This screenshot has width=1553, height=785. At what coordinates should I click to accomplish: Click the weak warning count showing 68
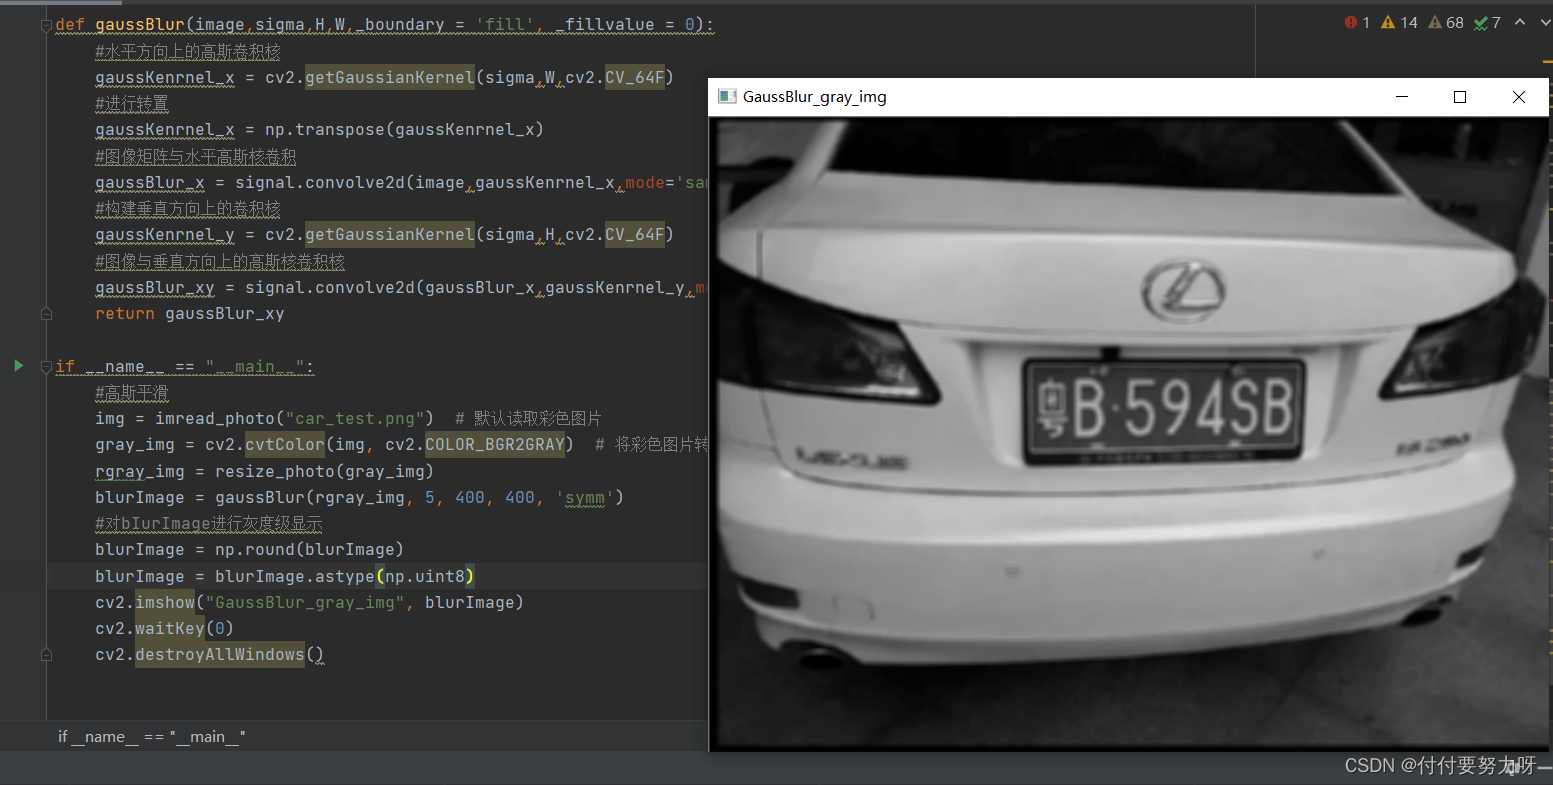(1445, 22)
